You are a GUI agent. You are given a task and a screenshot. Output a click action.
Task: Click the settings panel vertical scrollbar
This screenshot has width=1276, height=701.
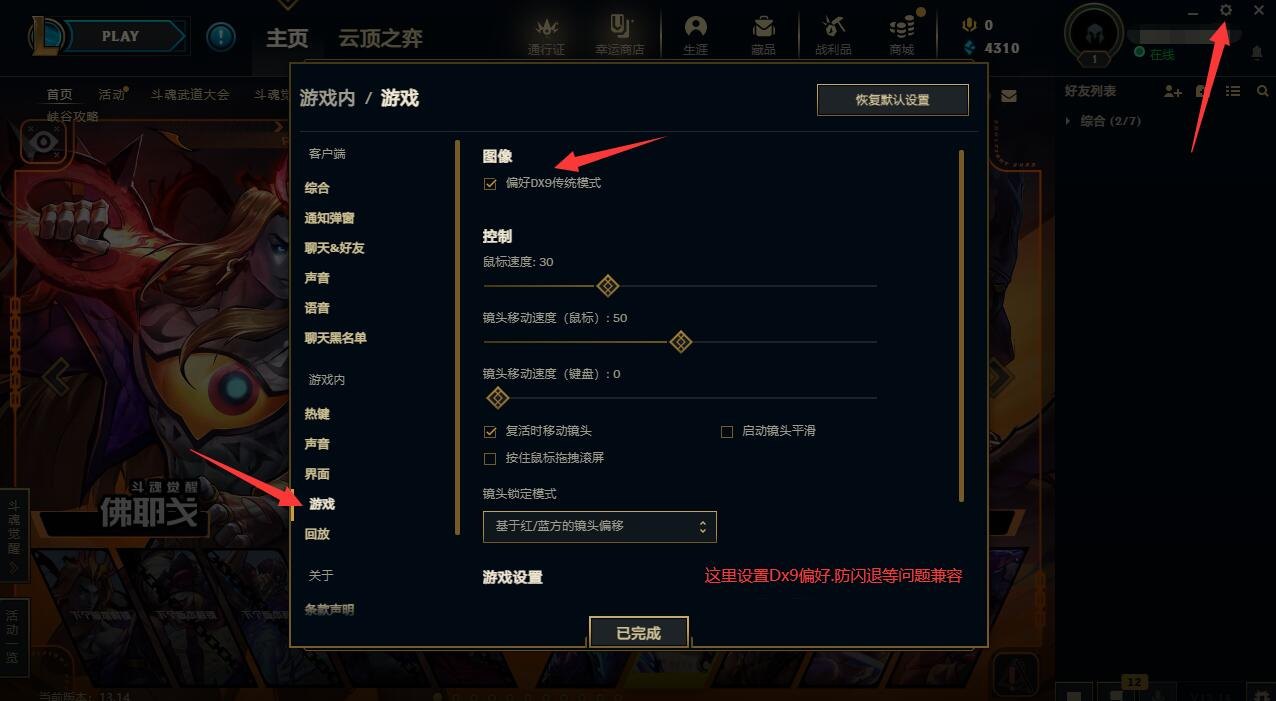(x=961, y=326)
